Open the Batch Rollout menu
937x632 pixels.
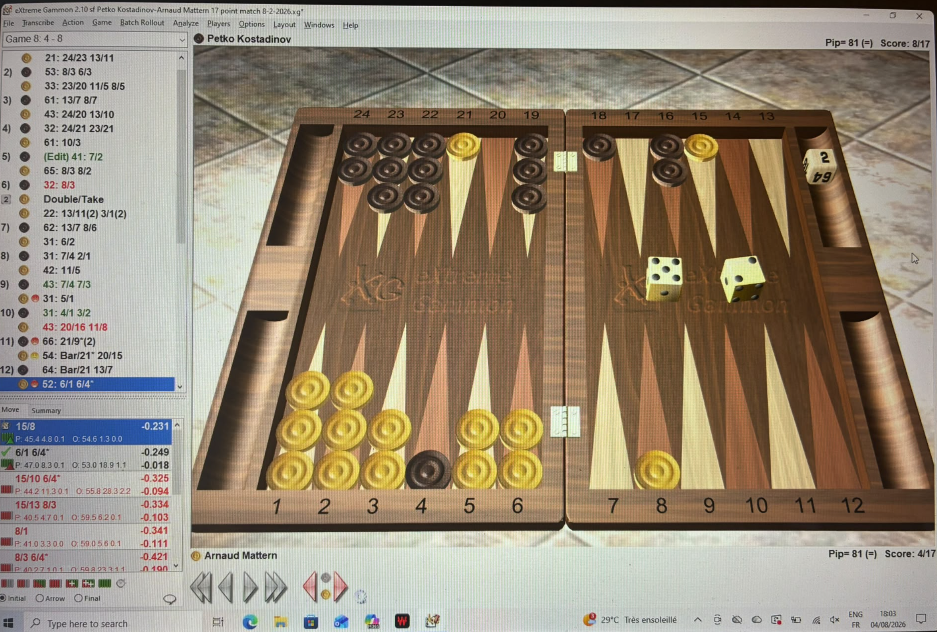coord(142,23)
